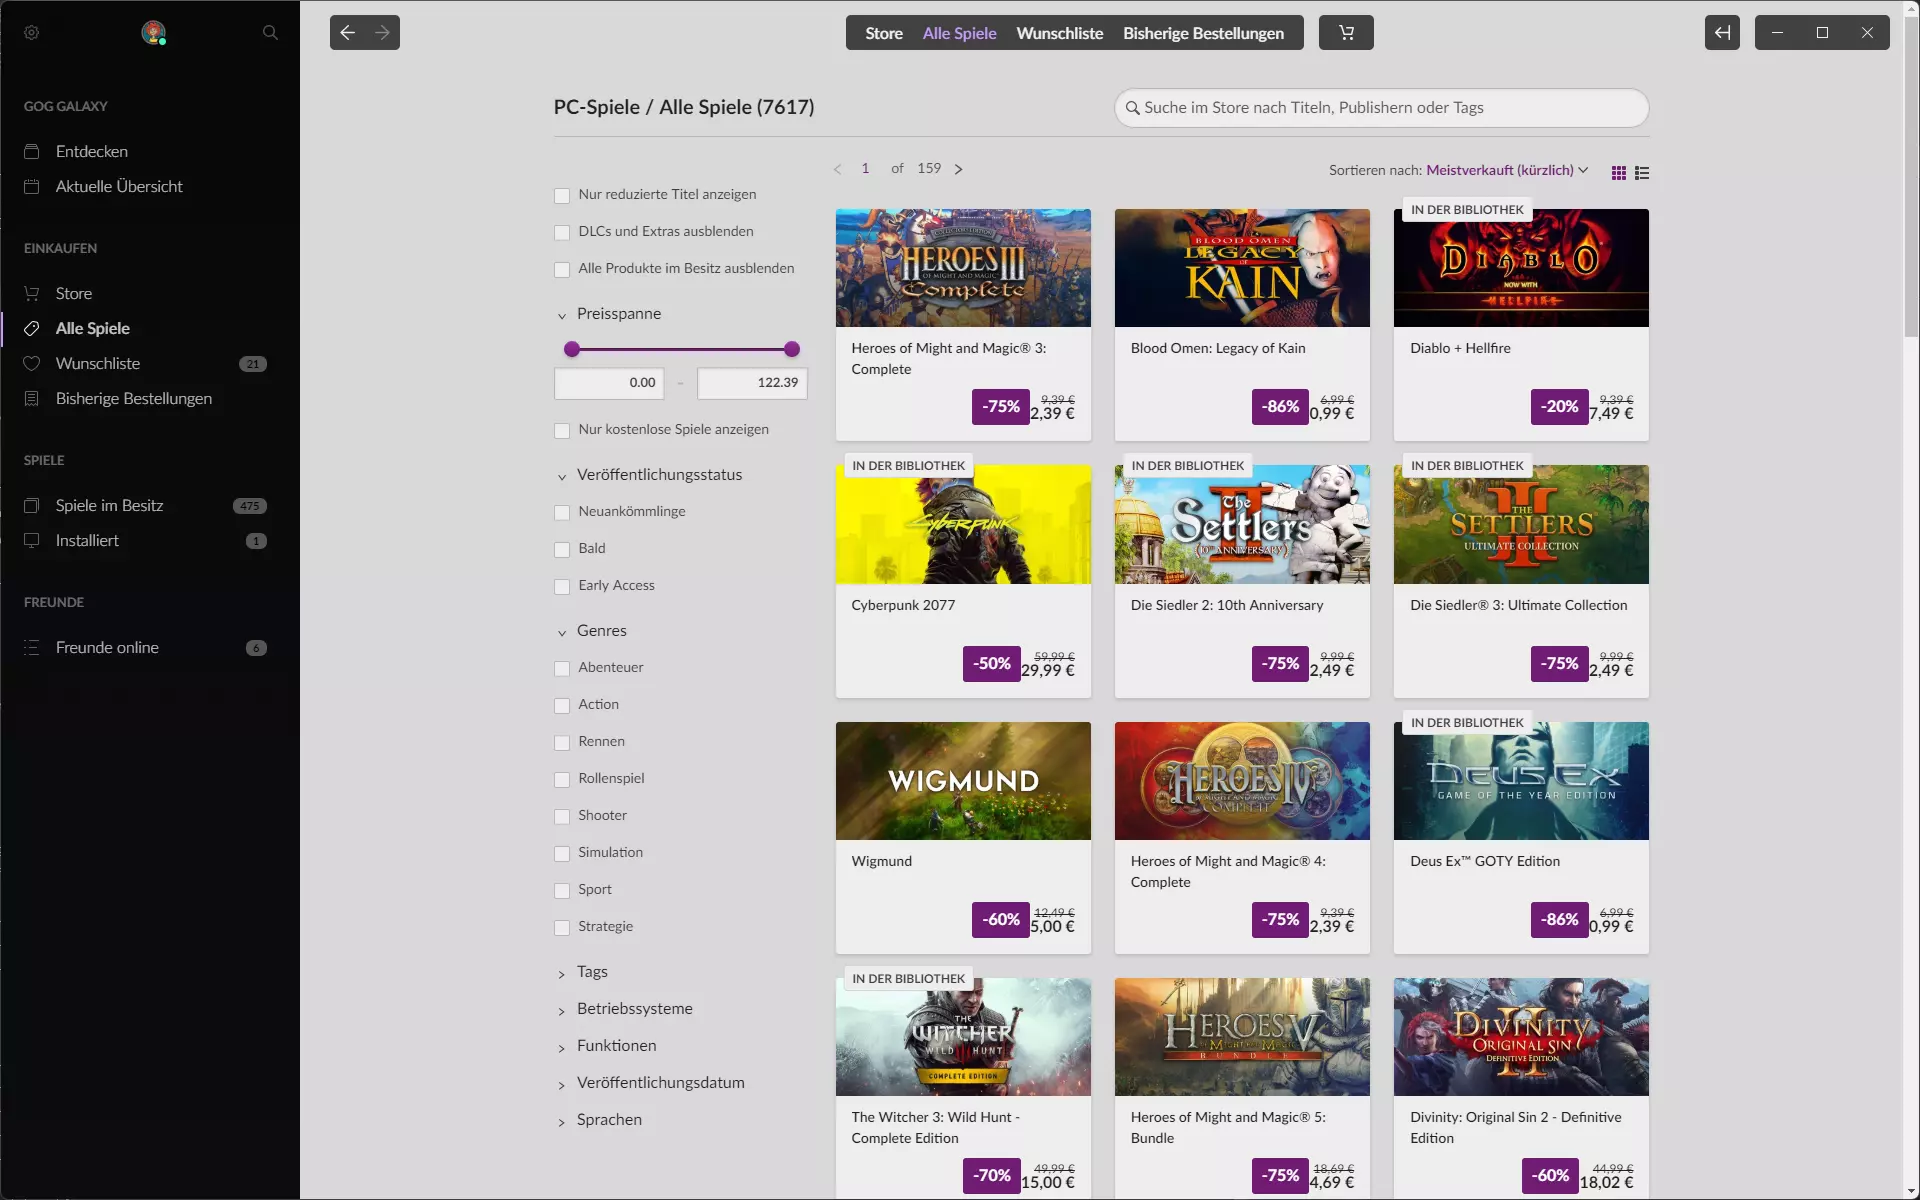Click the maximum price slider handle

[792, 350]
